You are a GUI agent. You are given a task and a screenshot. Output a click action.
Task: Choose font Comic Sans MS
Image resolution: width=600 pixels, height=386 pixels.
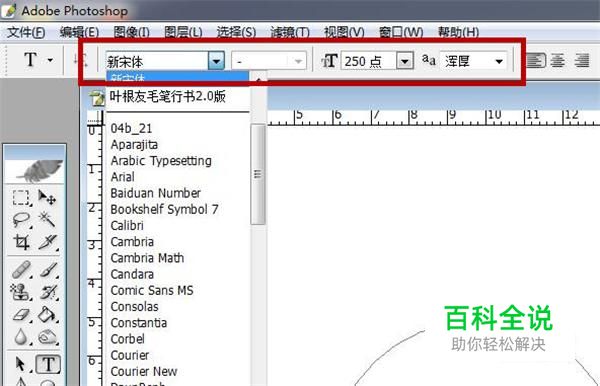click(152, 290)
